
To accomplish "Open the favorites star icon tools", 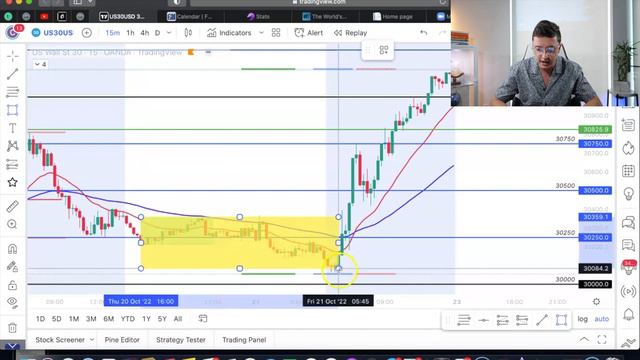I will pyautogui.click(x=13, y=182).
